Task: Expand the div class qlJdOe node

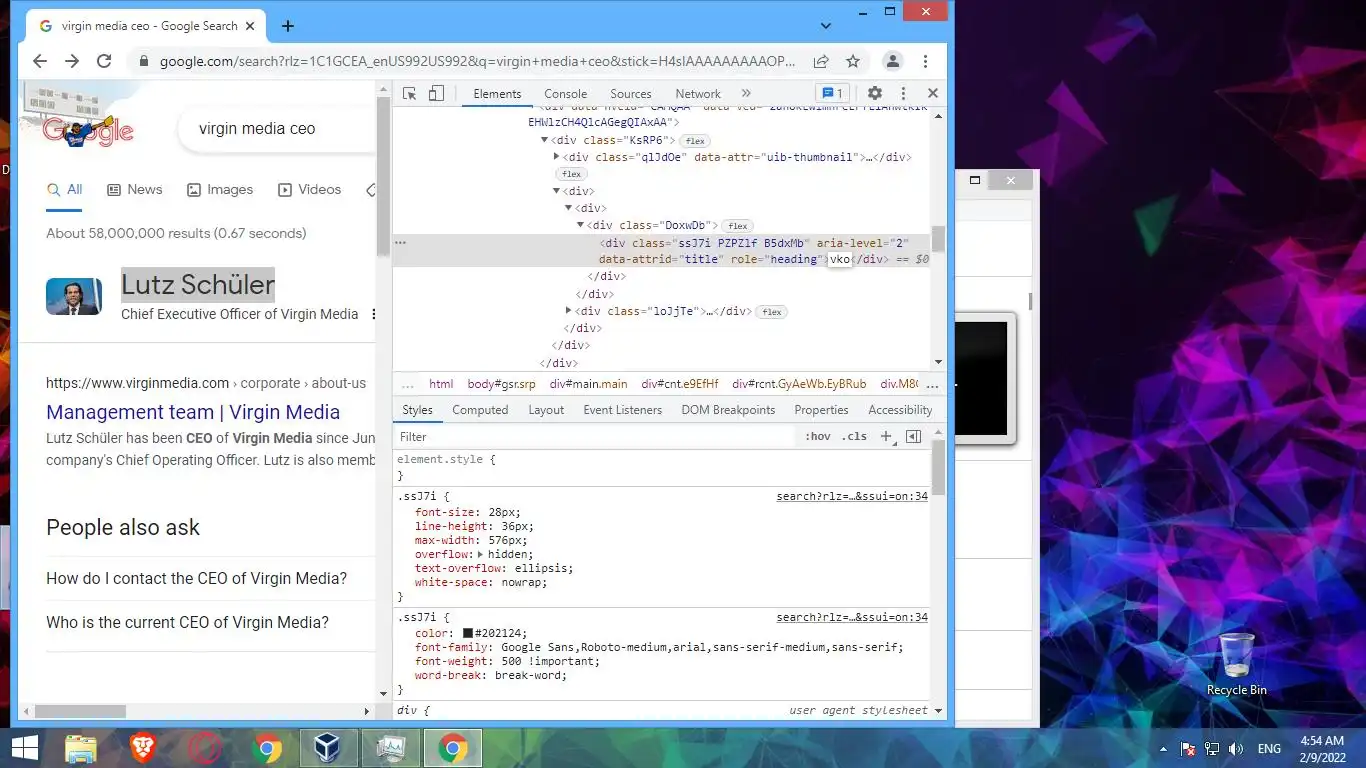Action: pos(557,157)
